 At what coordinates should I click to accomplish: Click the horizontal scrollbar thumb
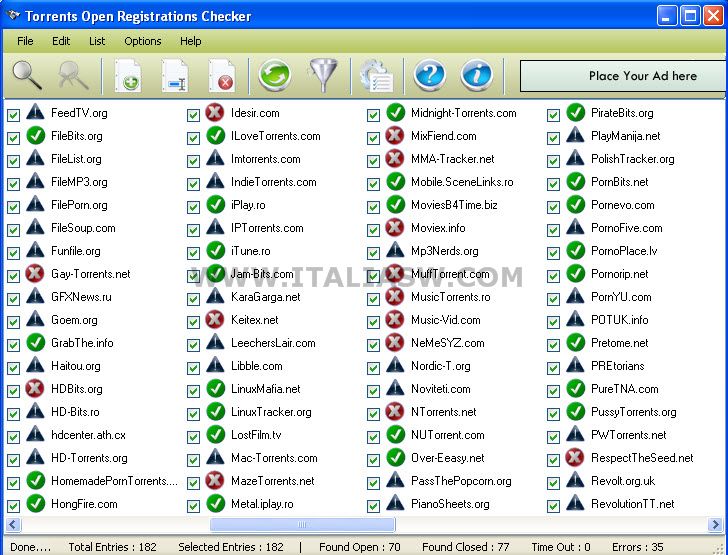(x=302, y=525)
